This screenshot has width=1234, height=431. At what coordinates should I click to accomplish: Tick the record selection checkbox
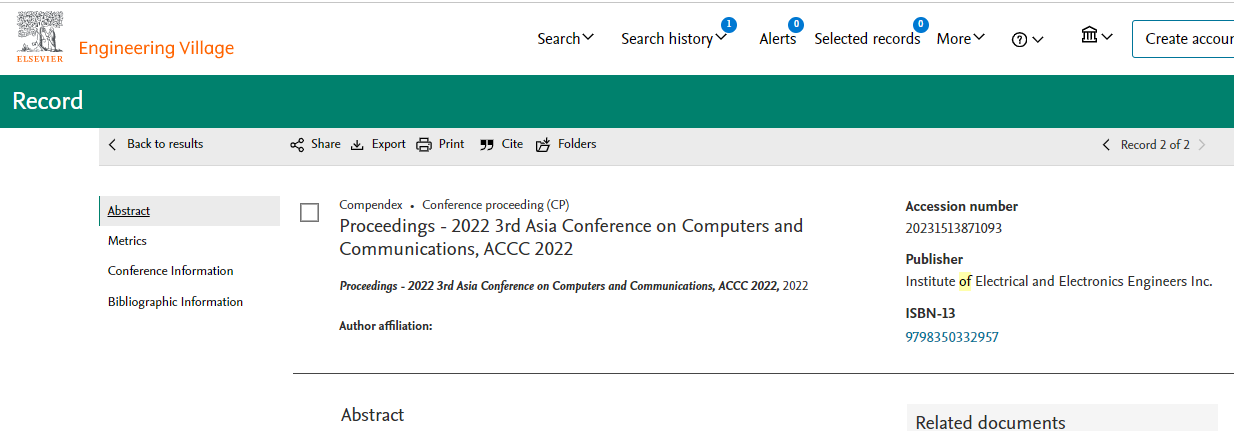coord(310,212)
